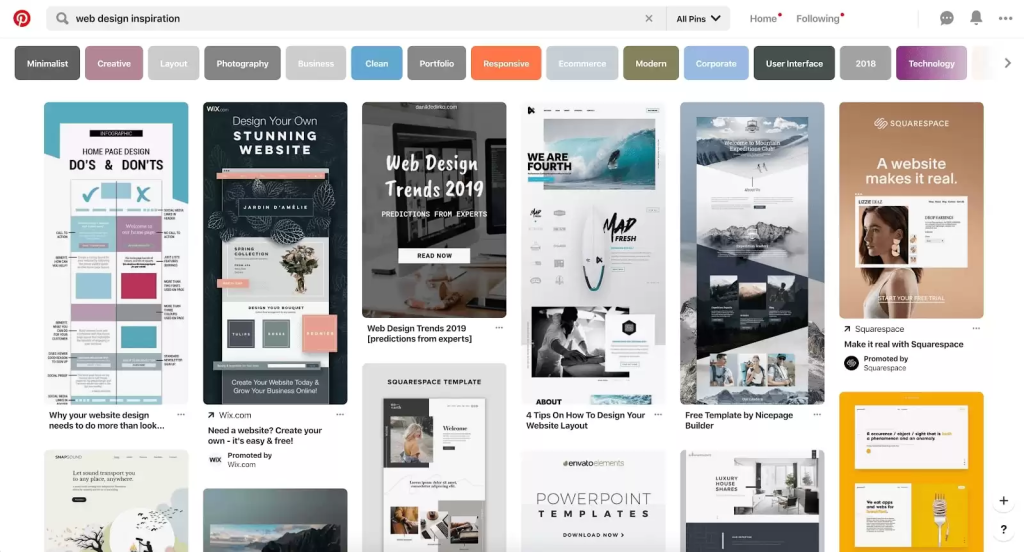Image resolution: width=1024 pixels, height=552 pixels.
Task: Click READ NOW on Web Design Trends pin
Action: click(434, 255)
